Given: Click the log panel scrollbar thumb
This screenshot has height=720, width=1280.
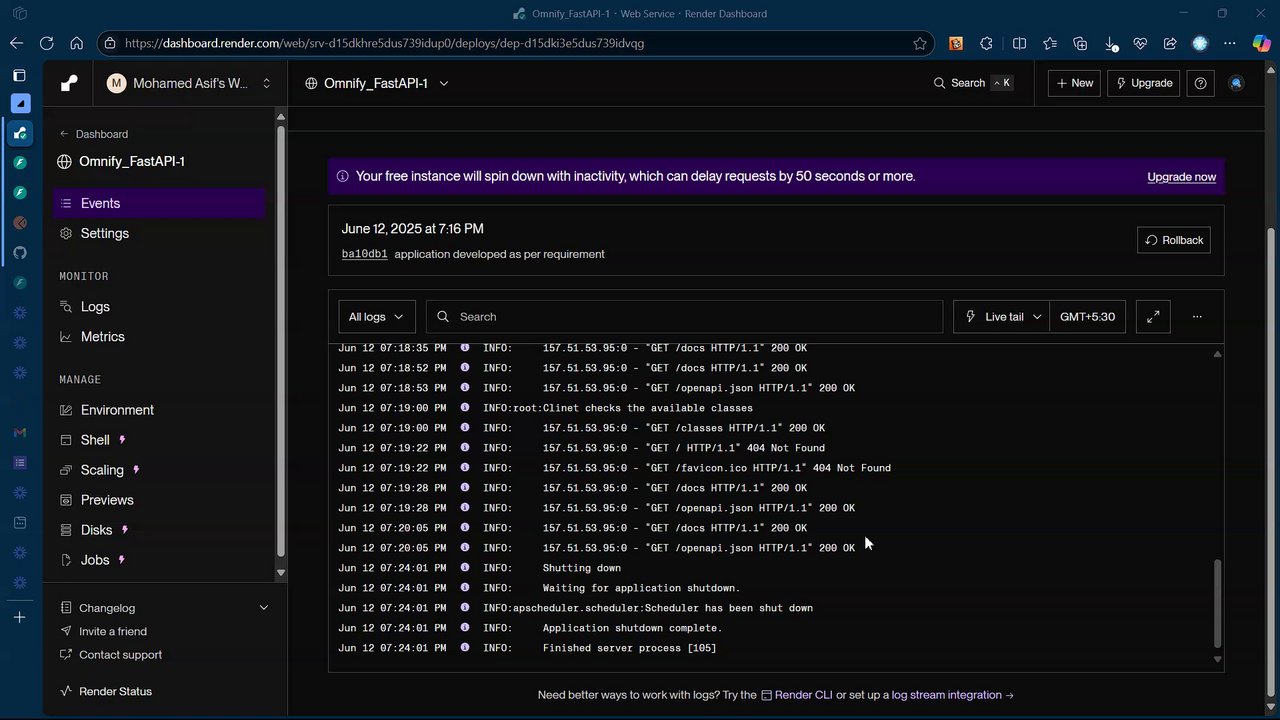Looking at the screenshot, I should pos(1217,604).
